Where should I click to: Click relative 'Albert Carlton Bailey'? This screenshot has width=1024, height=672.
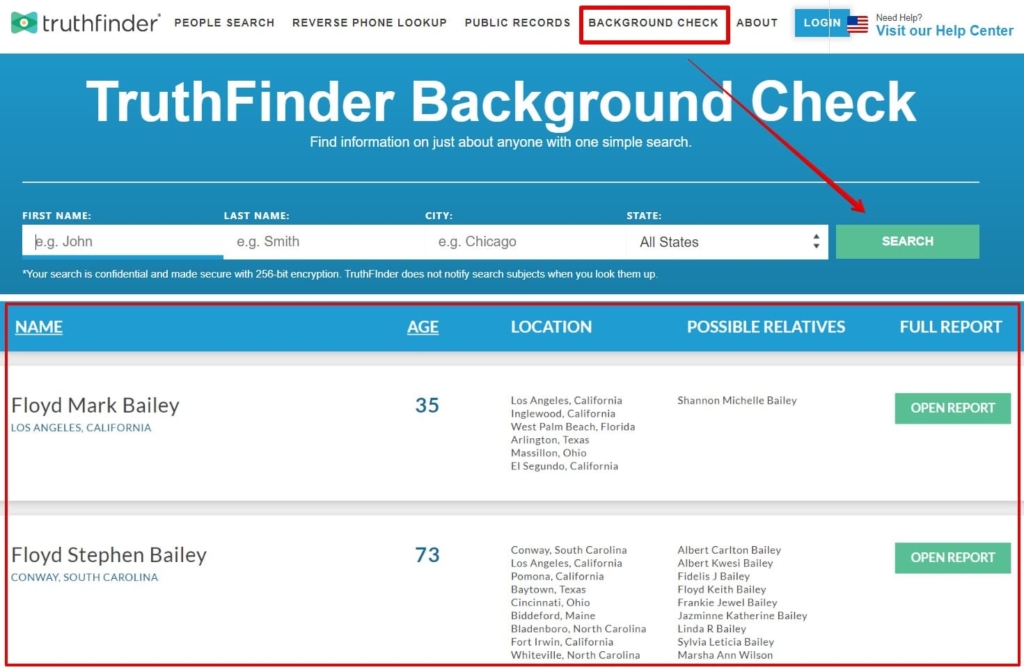coord(729,550)
